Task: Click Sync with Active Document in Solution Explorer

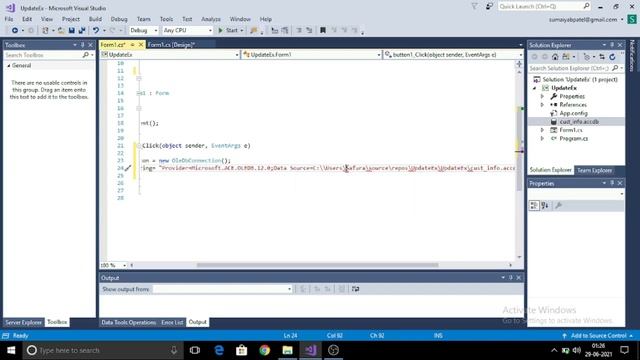Action: (602, 57)
